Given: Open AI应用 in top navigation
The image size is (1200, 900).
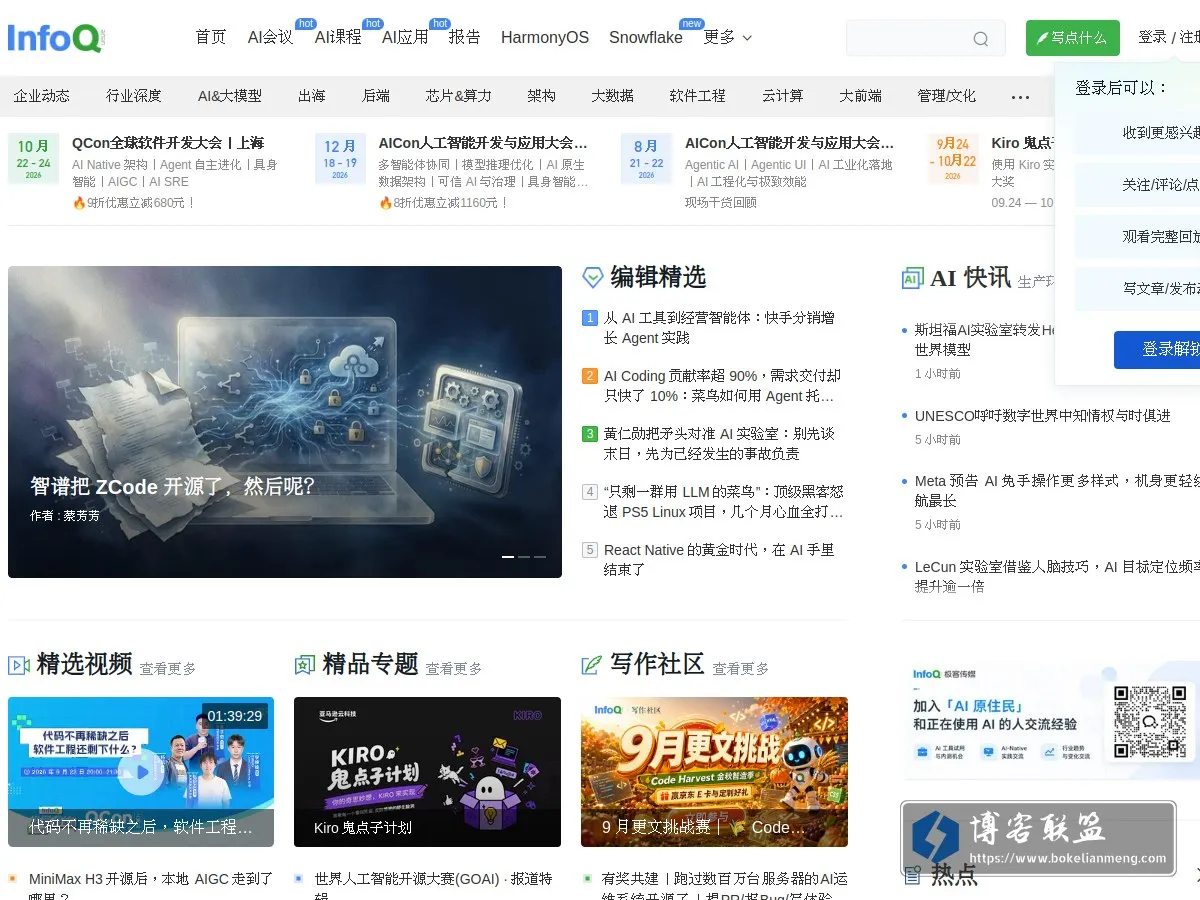Looking at the screenshot, I should (405, 37).
